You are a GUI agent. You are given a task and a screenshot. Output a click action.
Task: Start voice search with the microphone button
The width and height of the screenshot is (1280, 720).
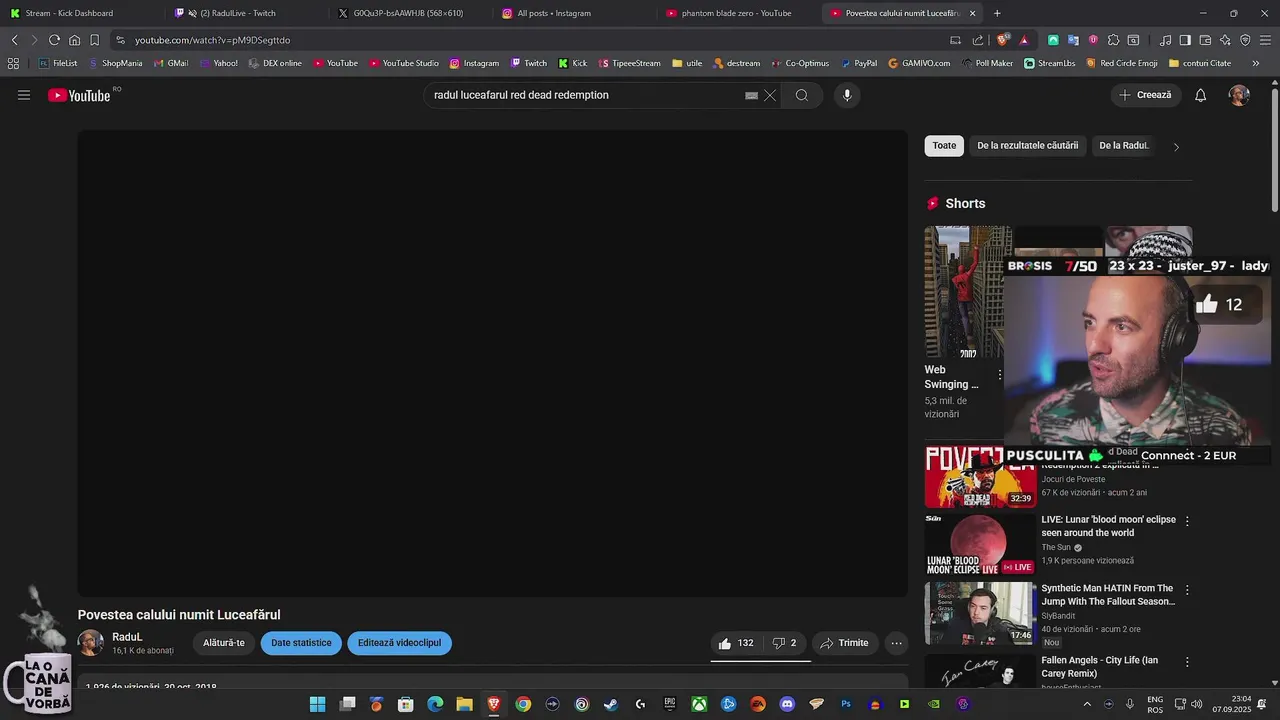847,95
